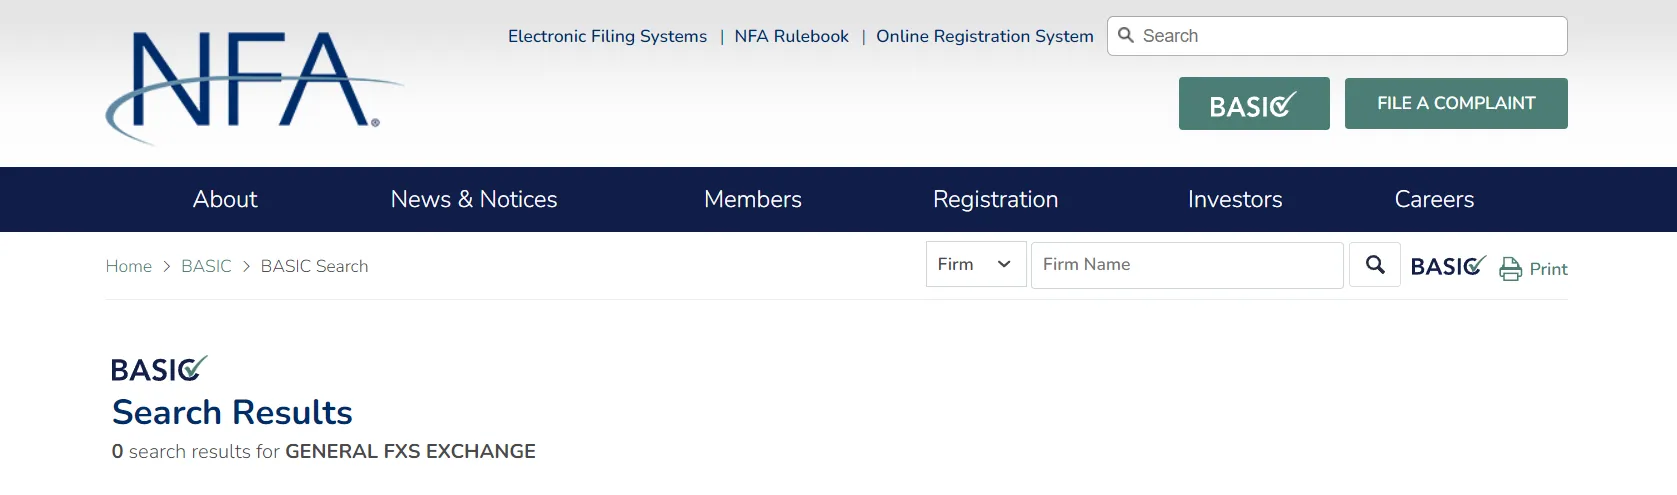Image resolution: width=1677 pixels, height=495 pixels.
Task: Click the firm search magnifier button
Action: pos(1375,265)
